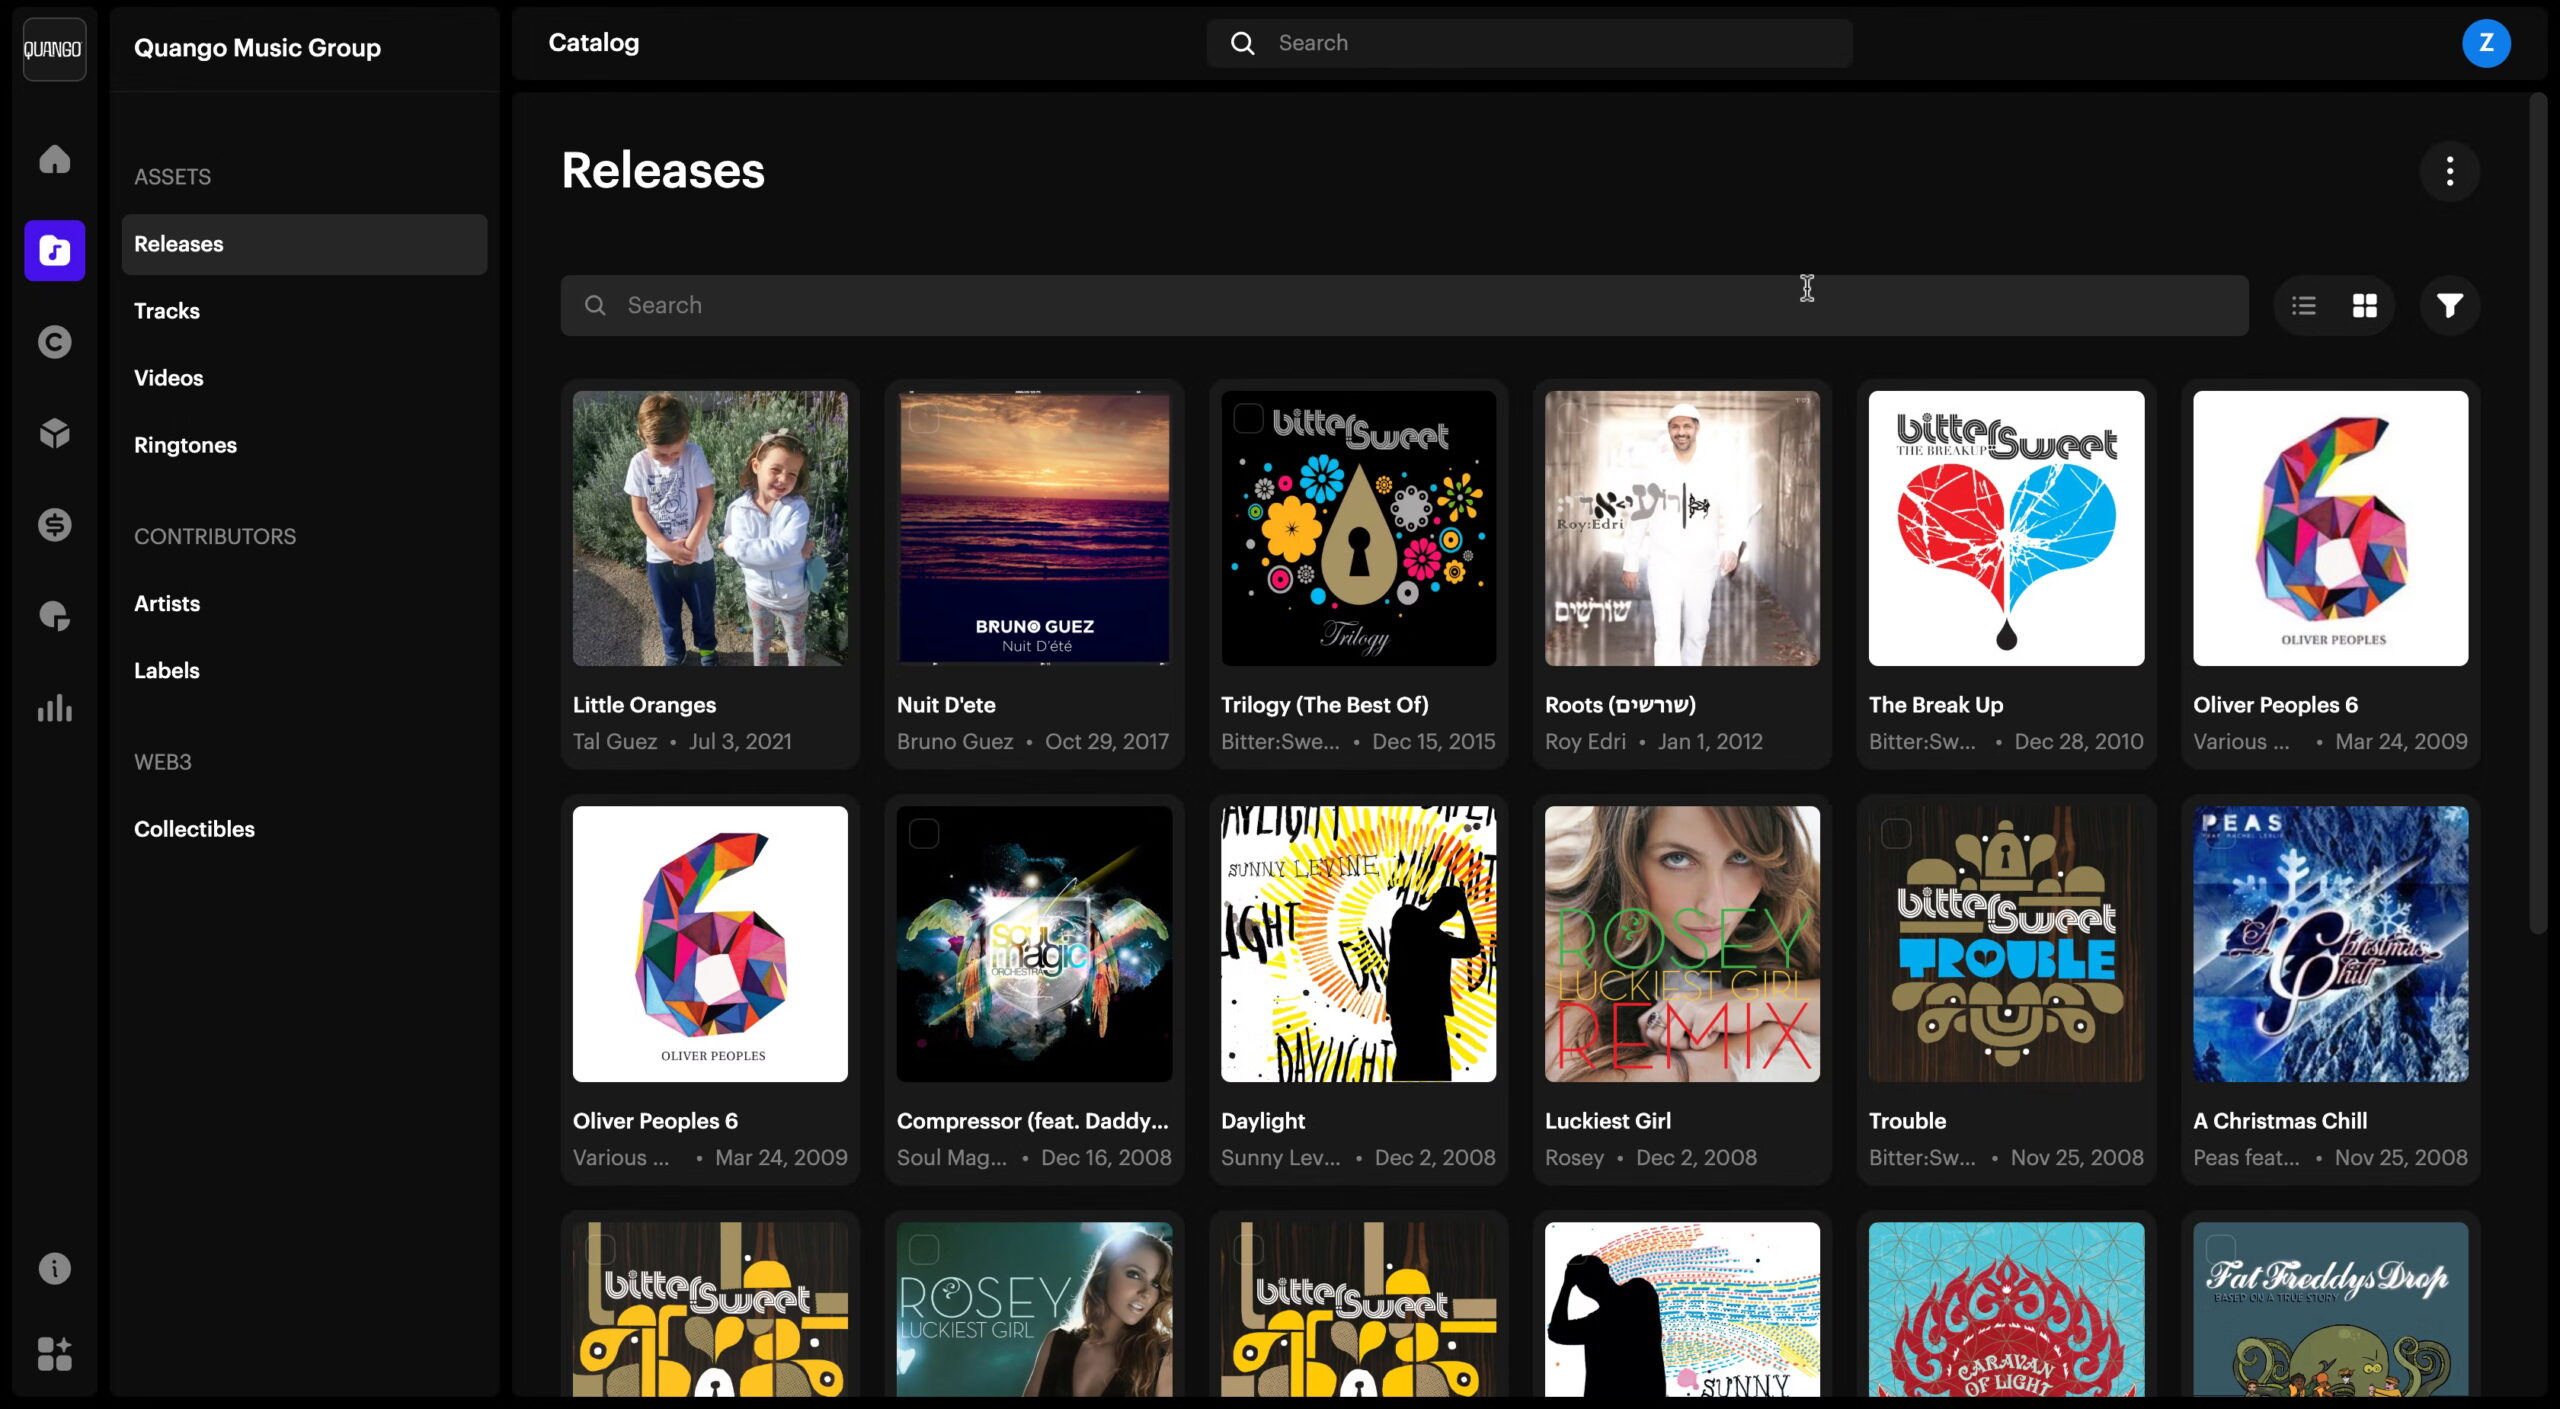Open Videos in the sidebar
The width and height of the screenshot is (2560, 1409).
(169, 378)
